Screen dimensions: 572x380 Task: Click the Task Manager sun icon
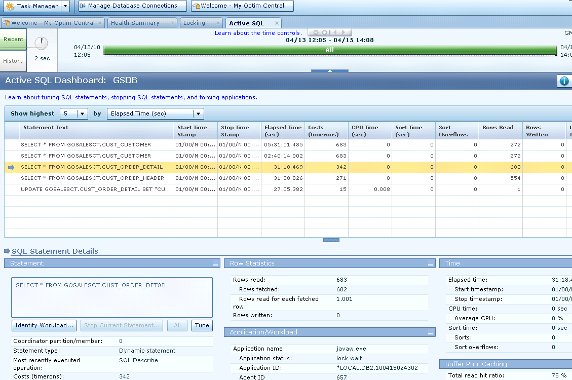tap(10, 6)
